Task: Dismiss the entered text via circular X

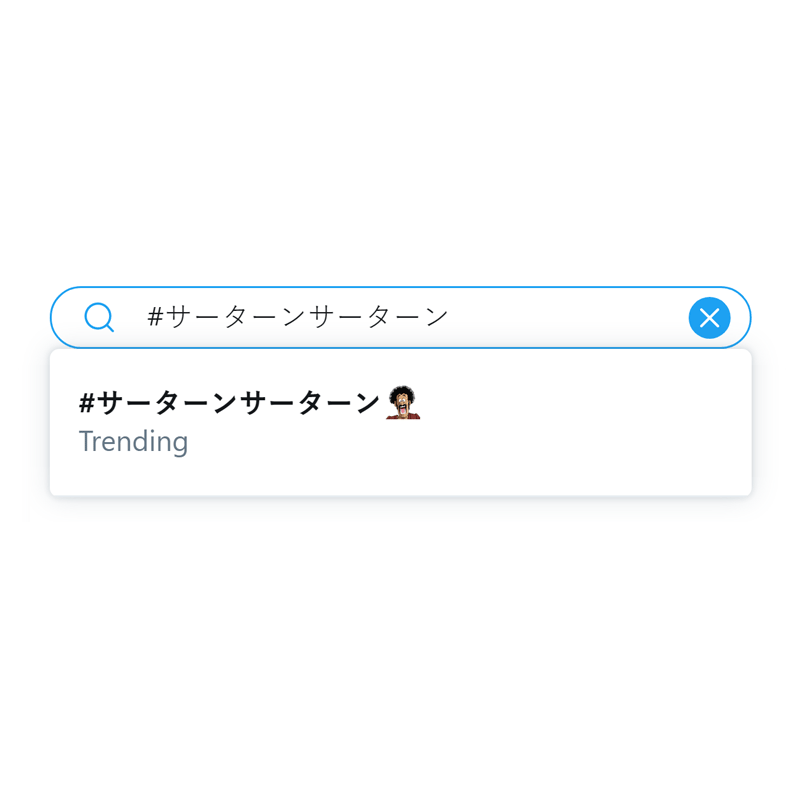Action: (x=709, y=318)
